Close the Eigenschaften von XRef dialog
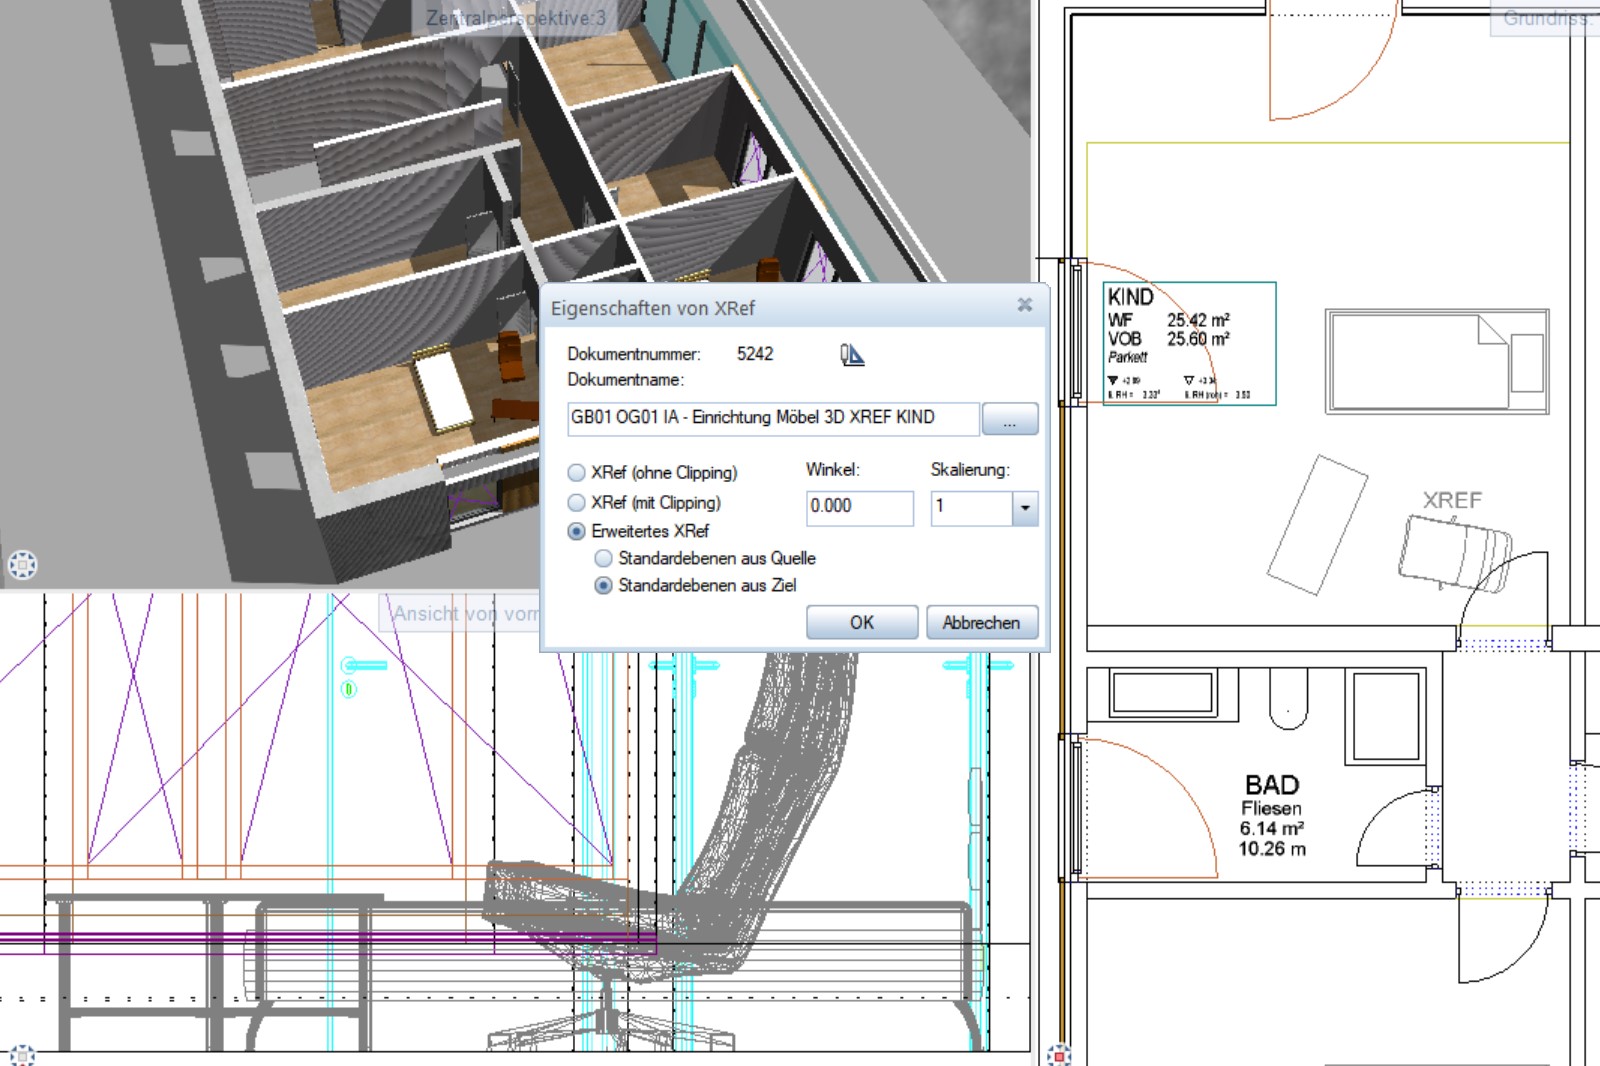The width and height of the screenshot is (1600, 1066). pyautogui.click(x=1024, y=305)
